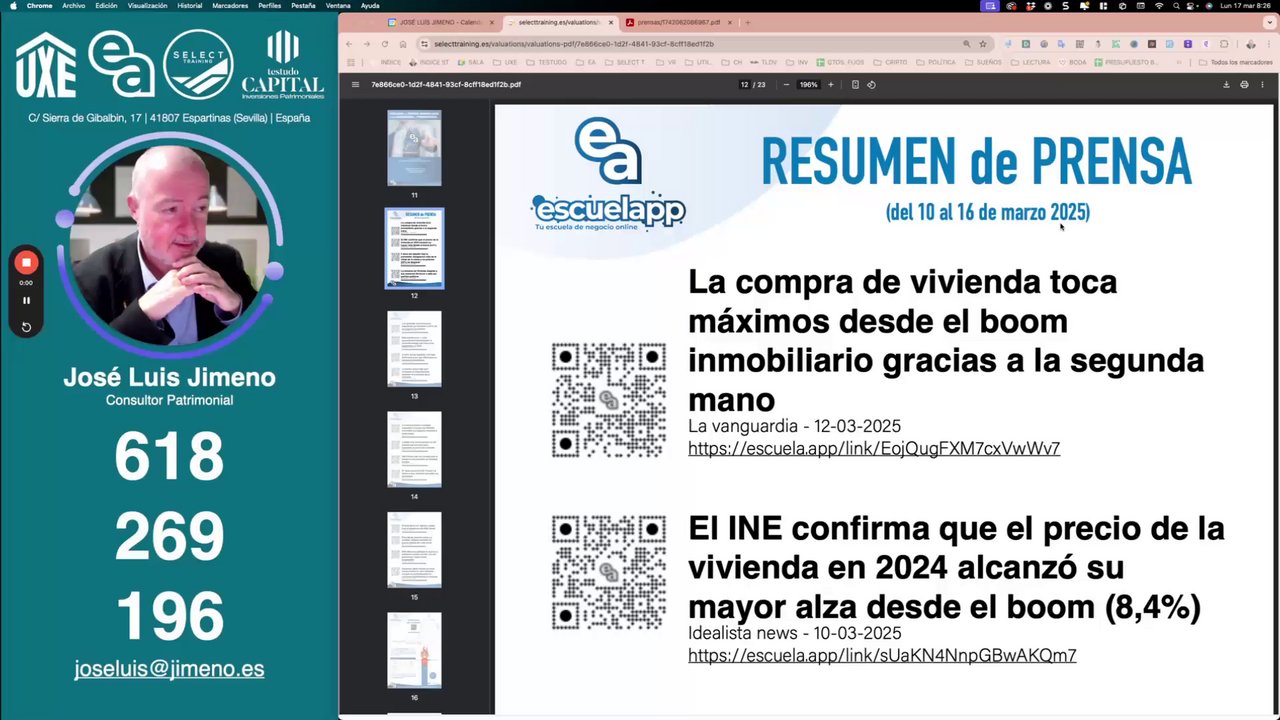Open a new browser tab
Viewport: 1280px width, 720px height.
(747, 22)
